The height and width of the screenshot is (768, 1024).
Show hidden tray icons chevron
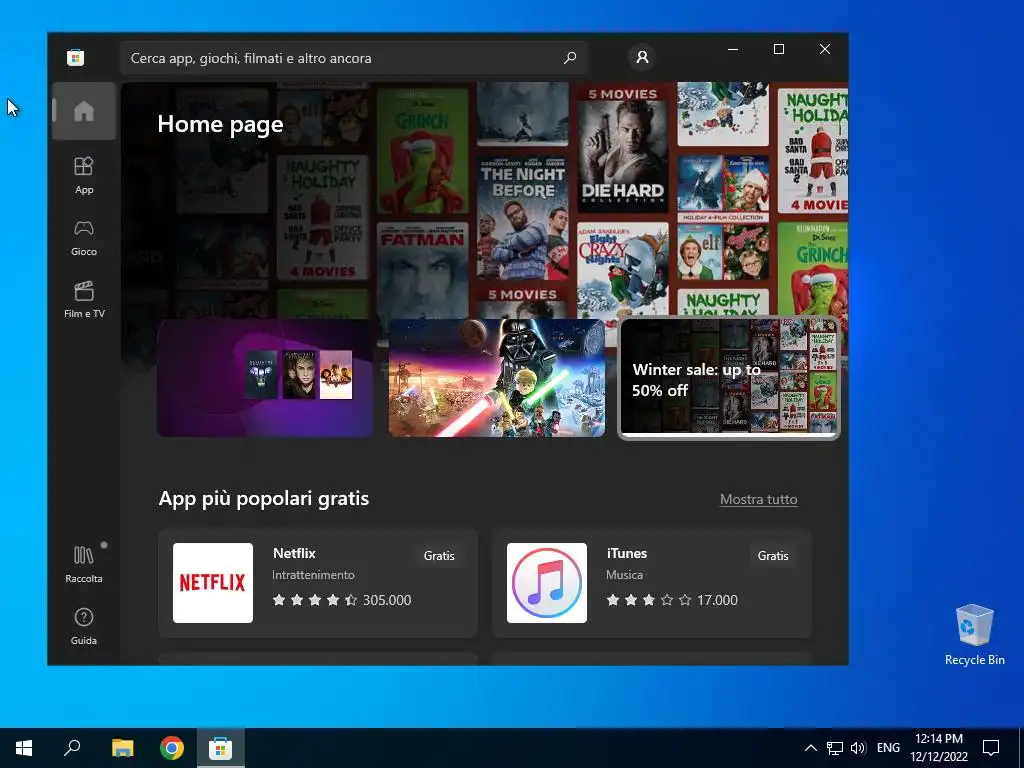click(x=810, y=748)
